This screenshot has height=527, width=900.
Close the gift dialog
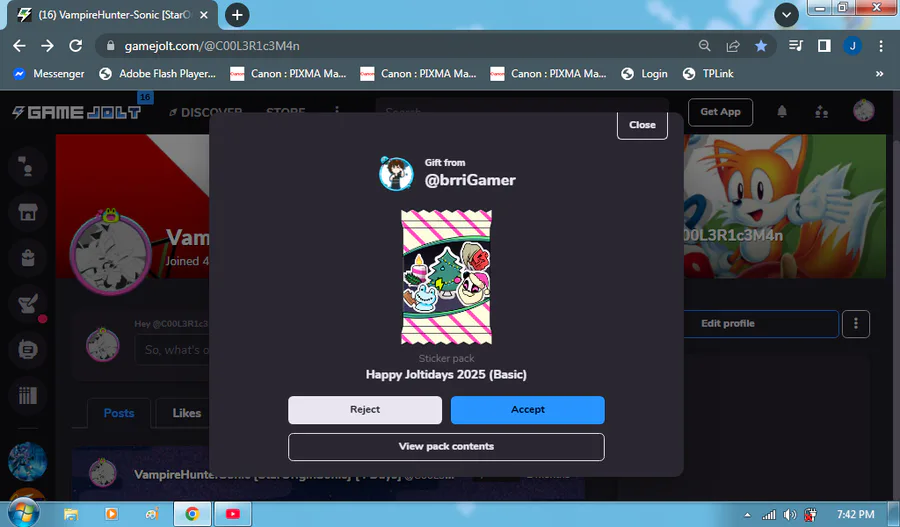click(x=642, y=125)
